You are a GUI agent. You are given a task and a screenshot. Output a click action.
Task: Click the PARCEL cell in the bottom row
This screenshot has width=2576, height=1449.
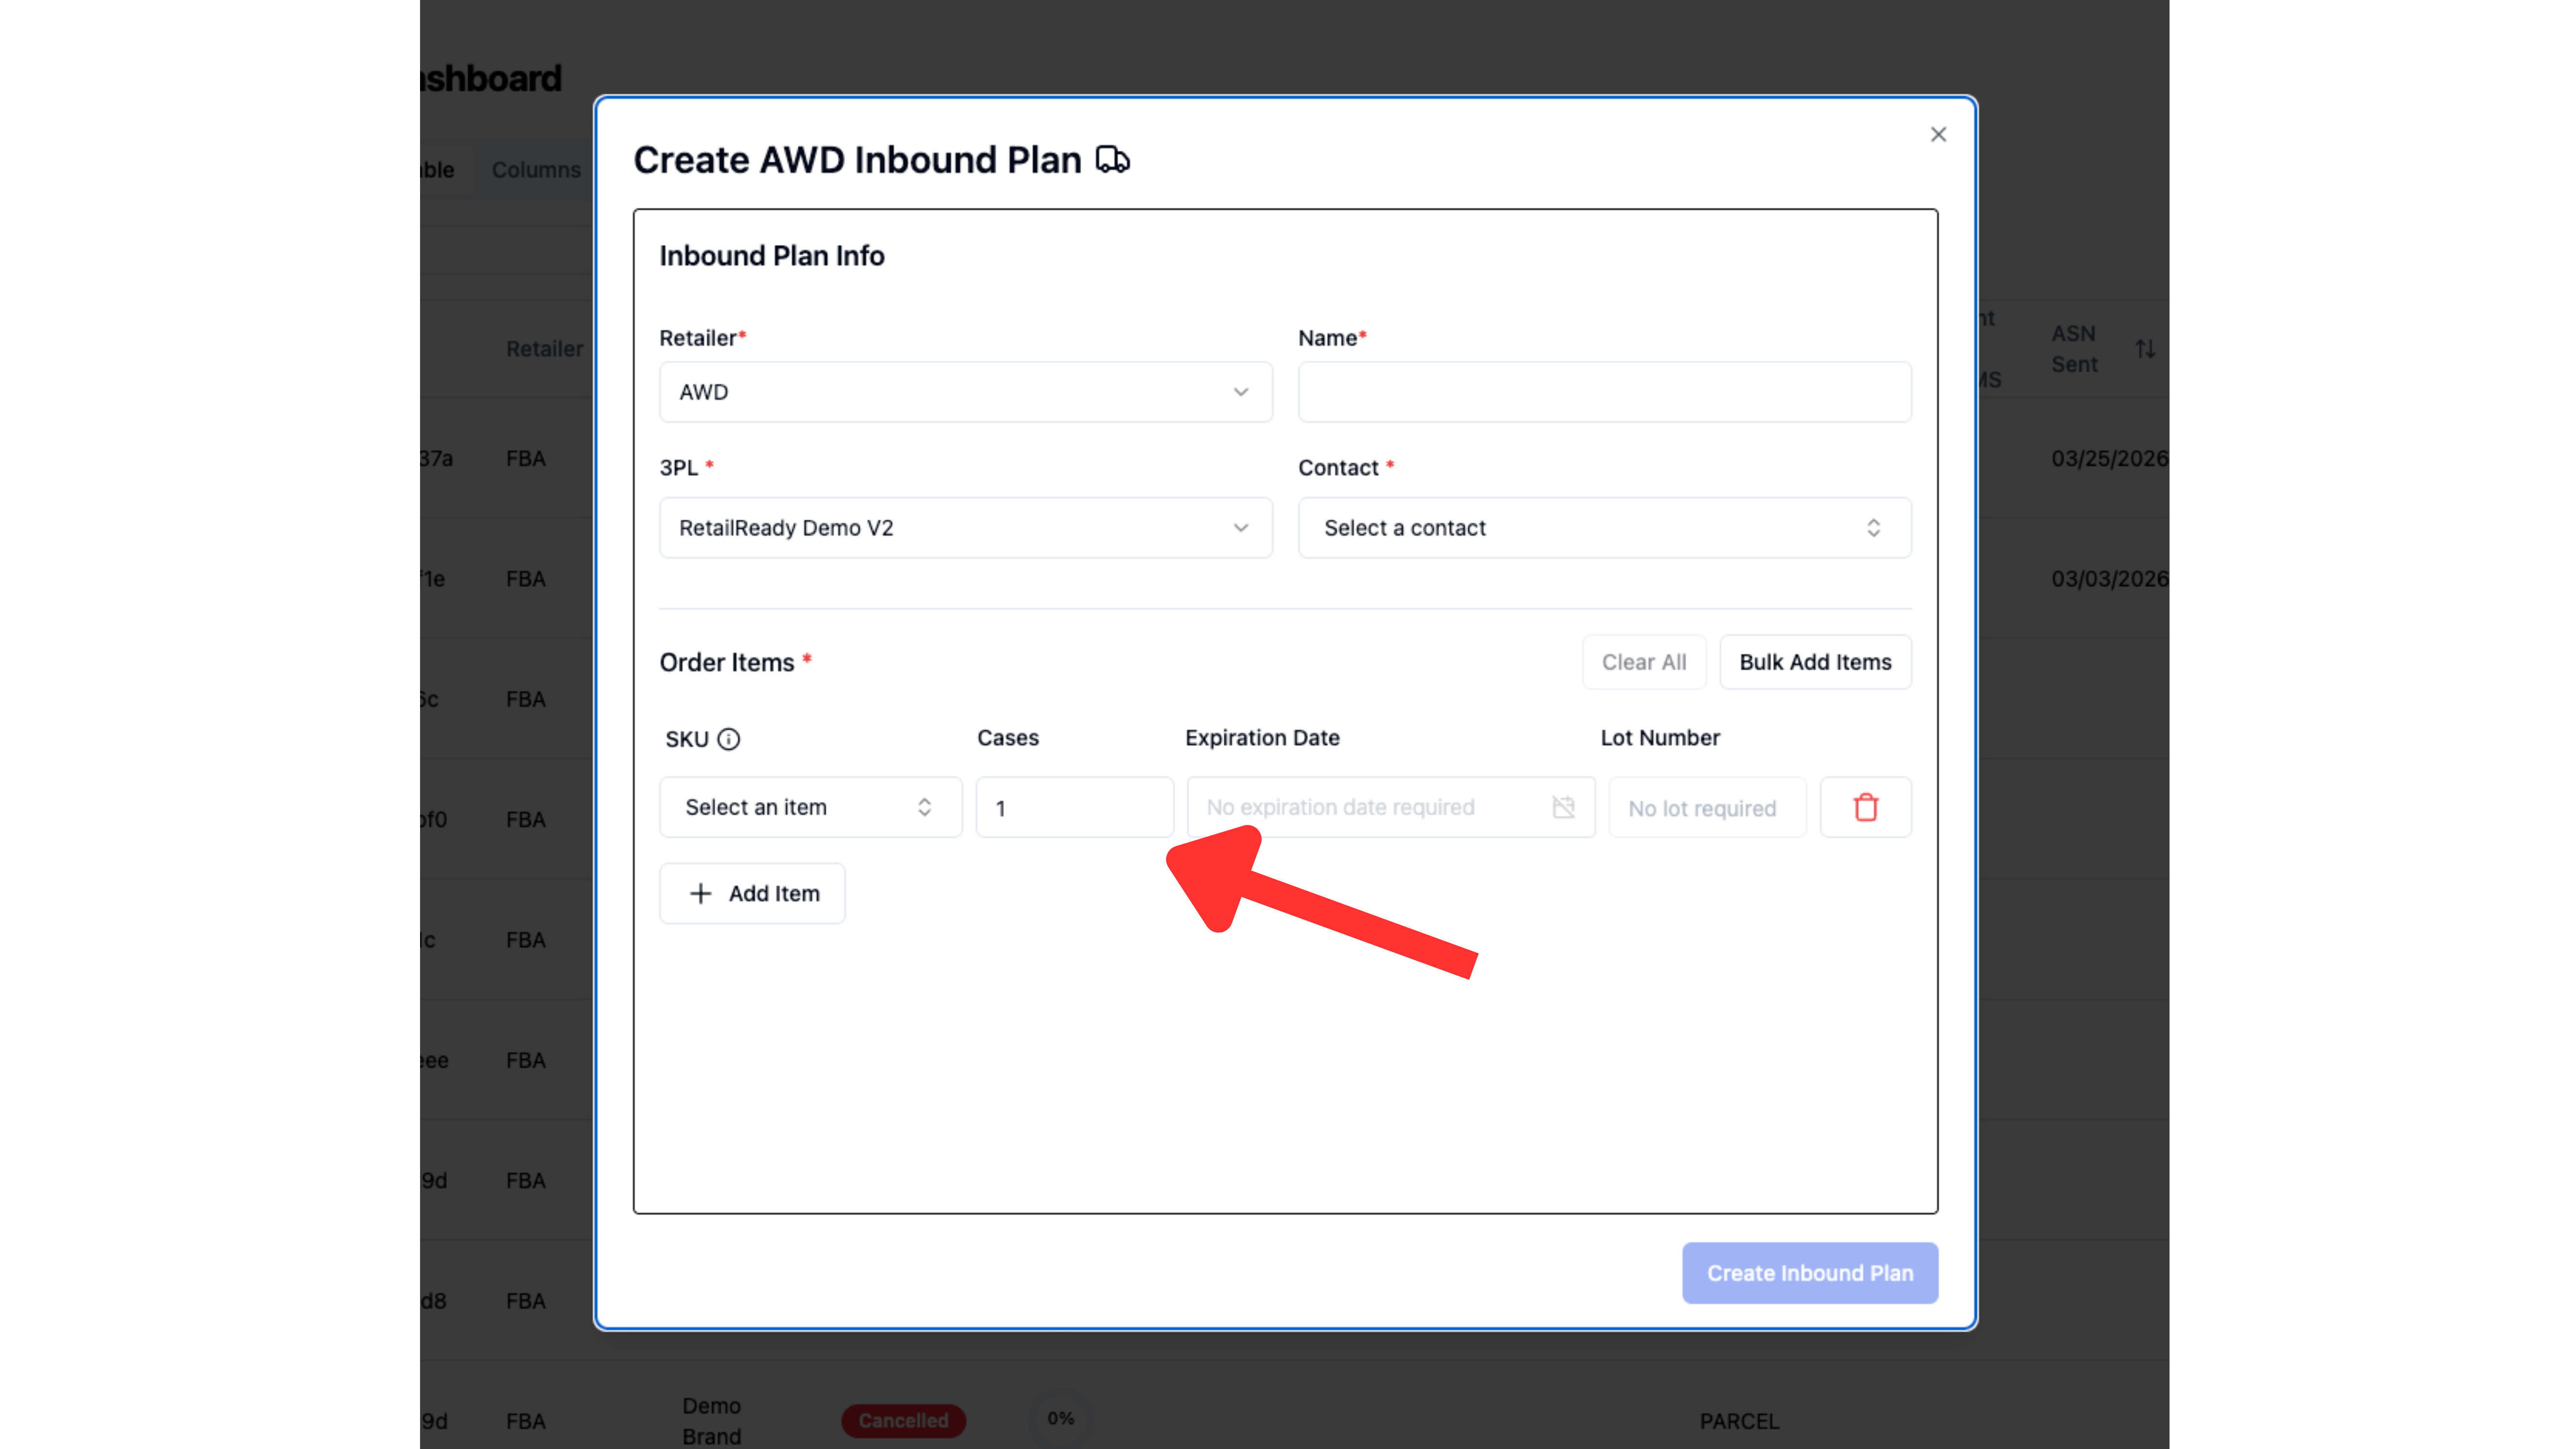coord(1739,1421)
